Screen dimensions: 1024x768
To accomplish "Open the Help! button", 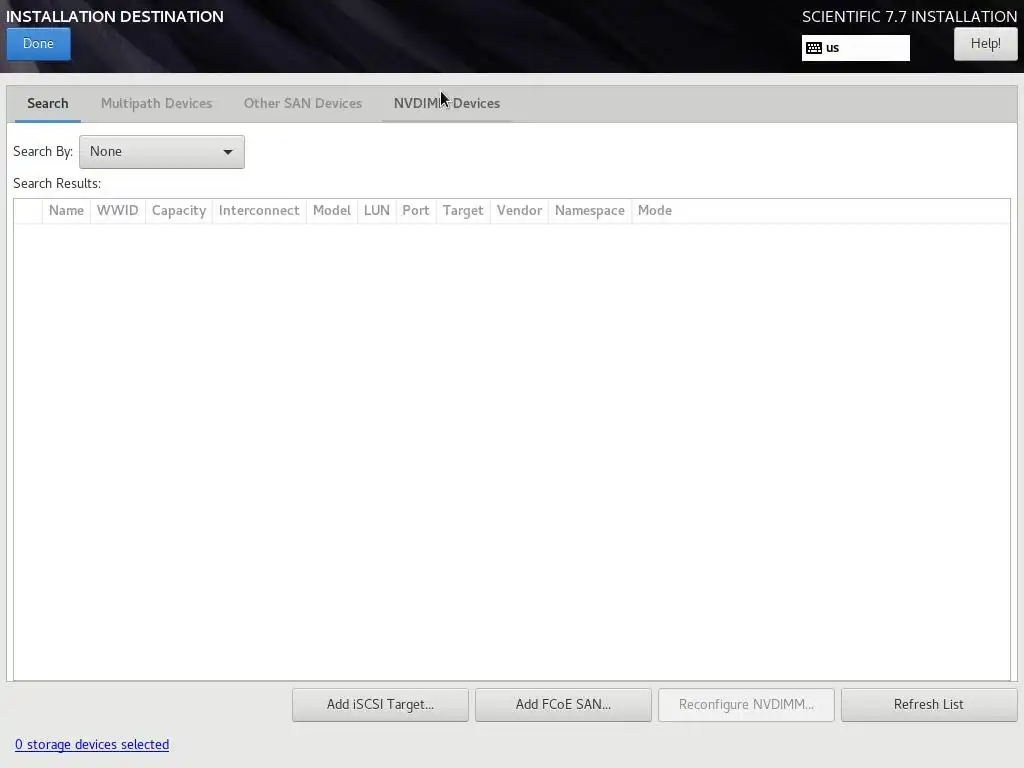I will [985, 44].
